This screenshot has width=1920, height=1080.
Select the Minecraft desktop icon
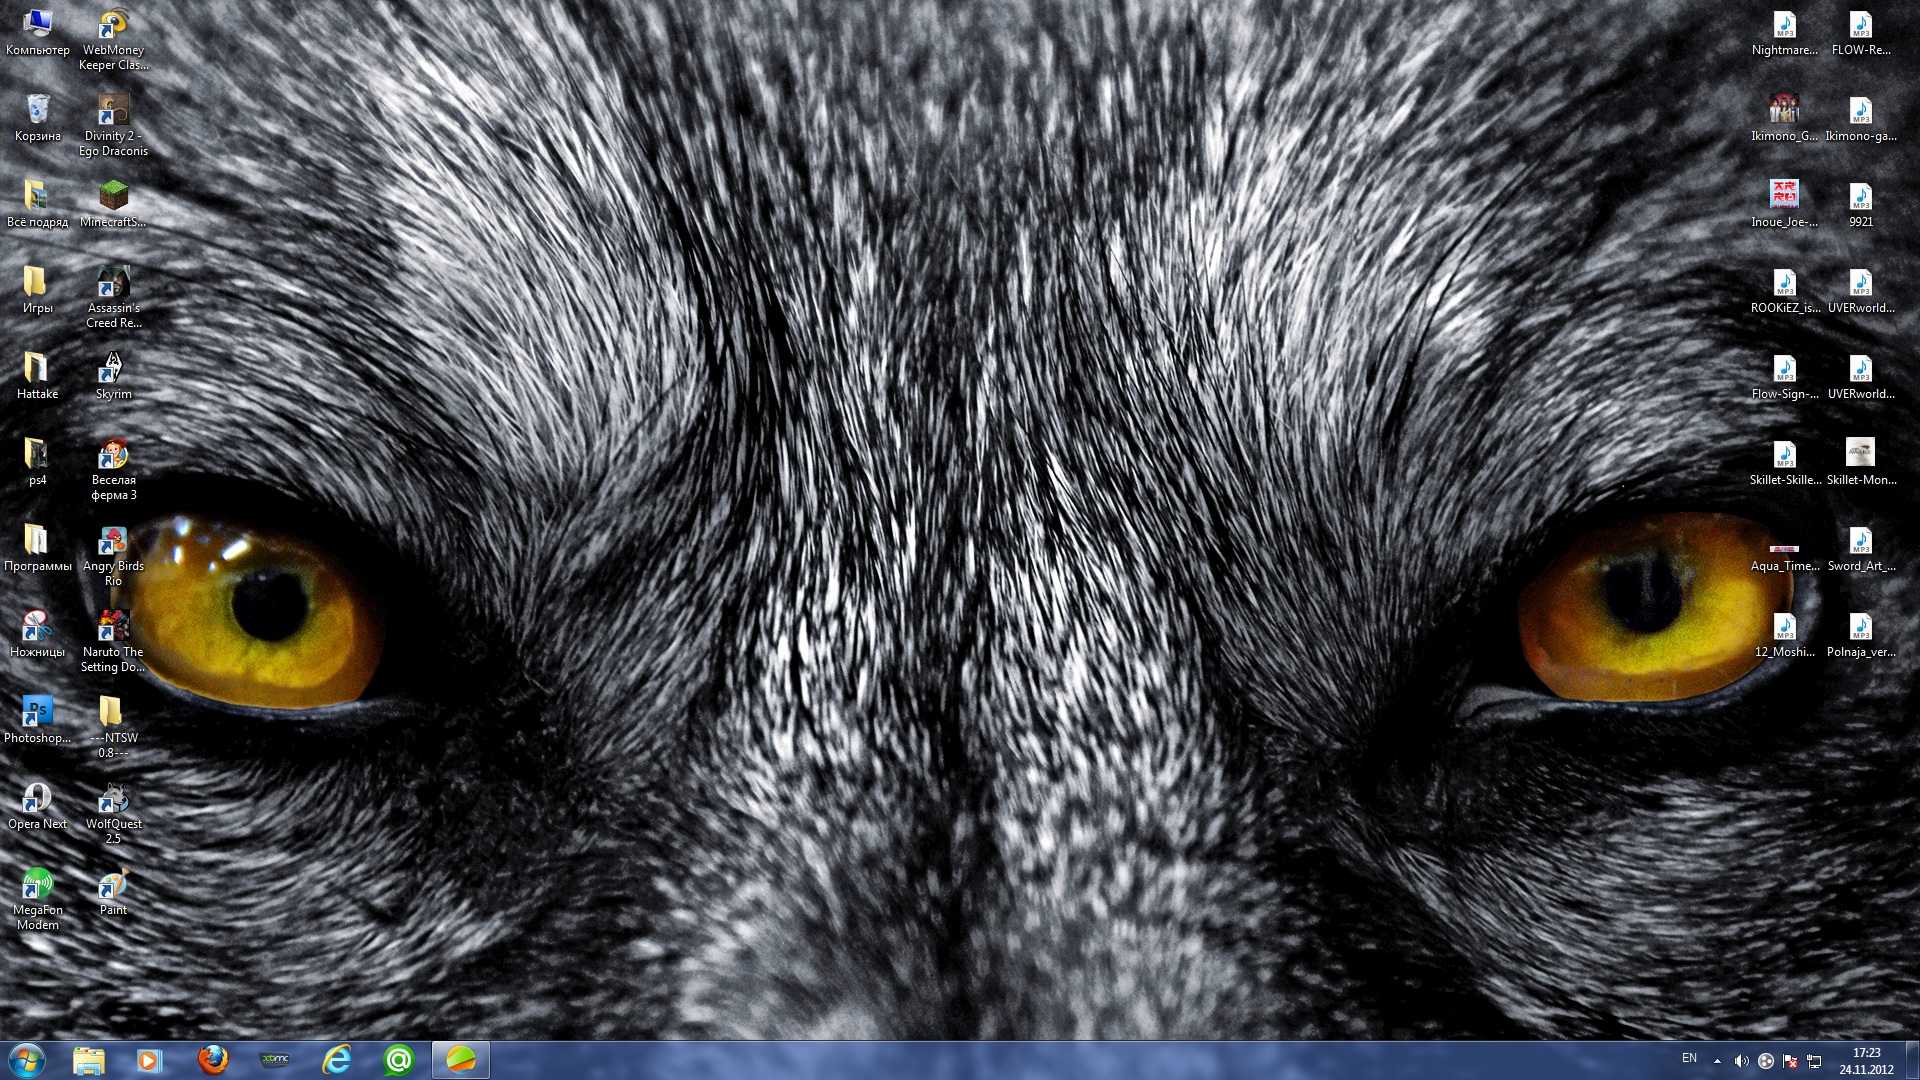113,197
